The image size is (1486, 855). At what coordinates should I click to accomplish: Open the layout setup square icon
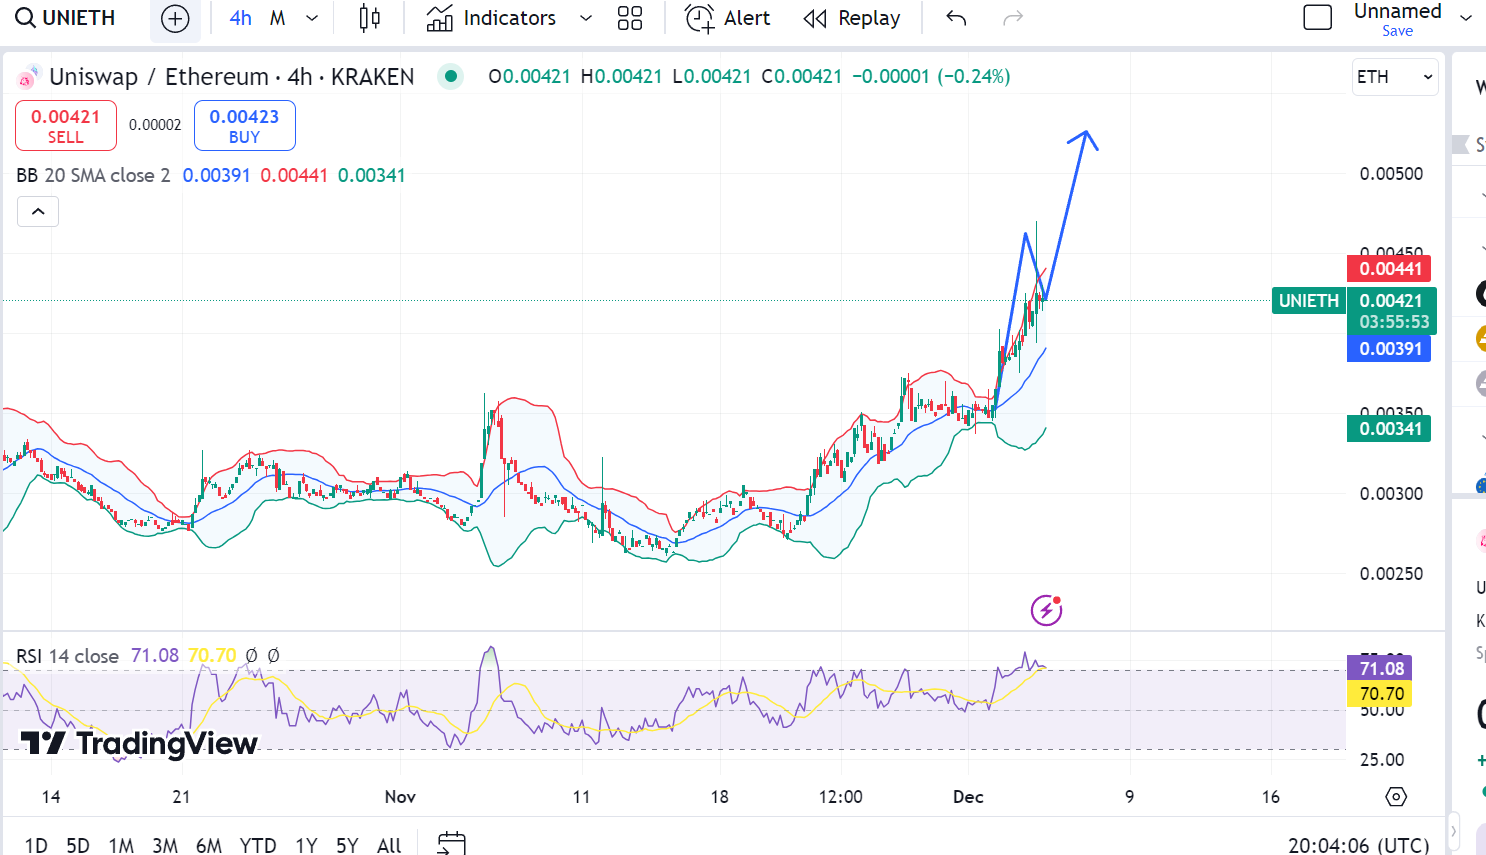click(1318, 18)
